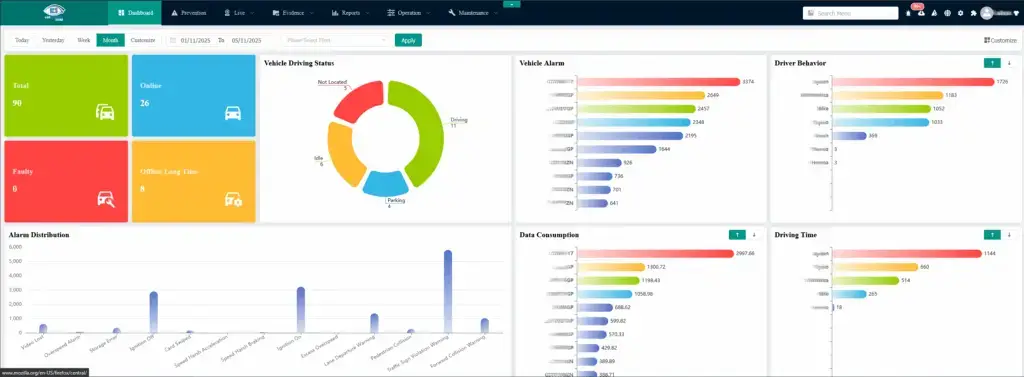The image size is (1024, 377).
Task: Open the Dashboard tab
Action: (136, 12)
